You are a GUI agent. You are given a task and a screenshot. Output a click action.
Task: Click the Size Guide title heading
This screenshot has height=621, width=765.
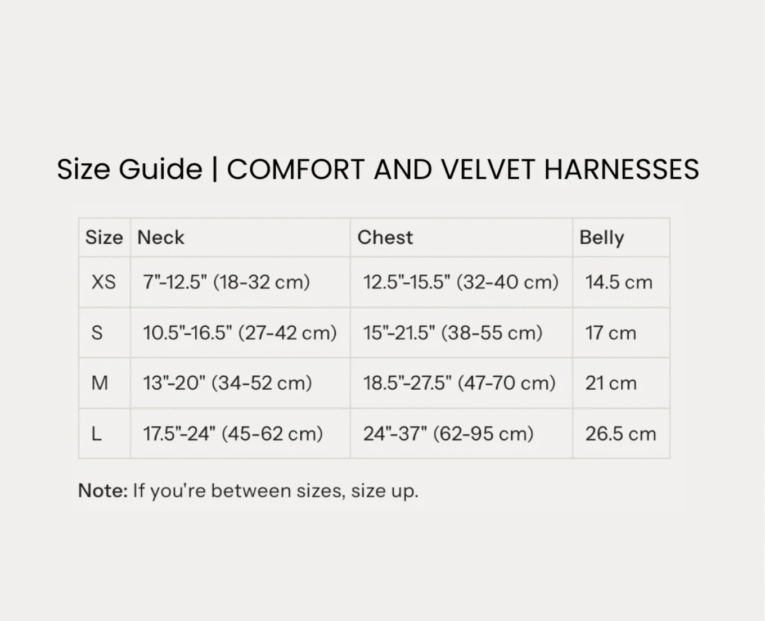(x=377, y=170)
